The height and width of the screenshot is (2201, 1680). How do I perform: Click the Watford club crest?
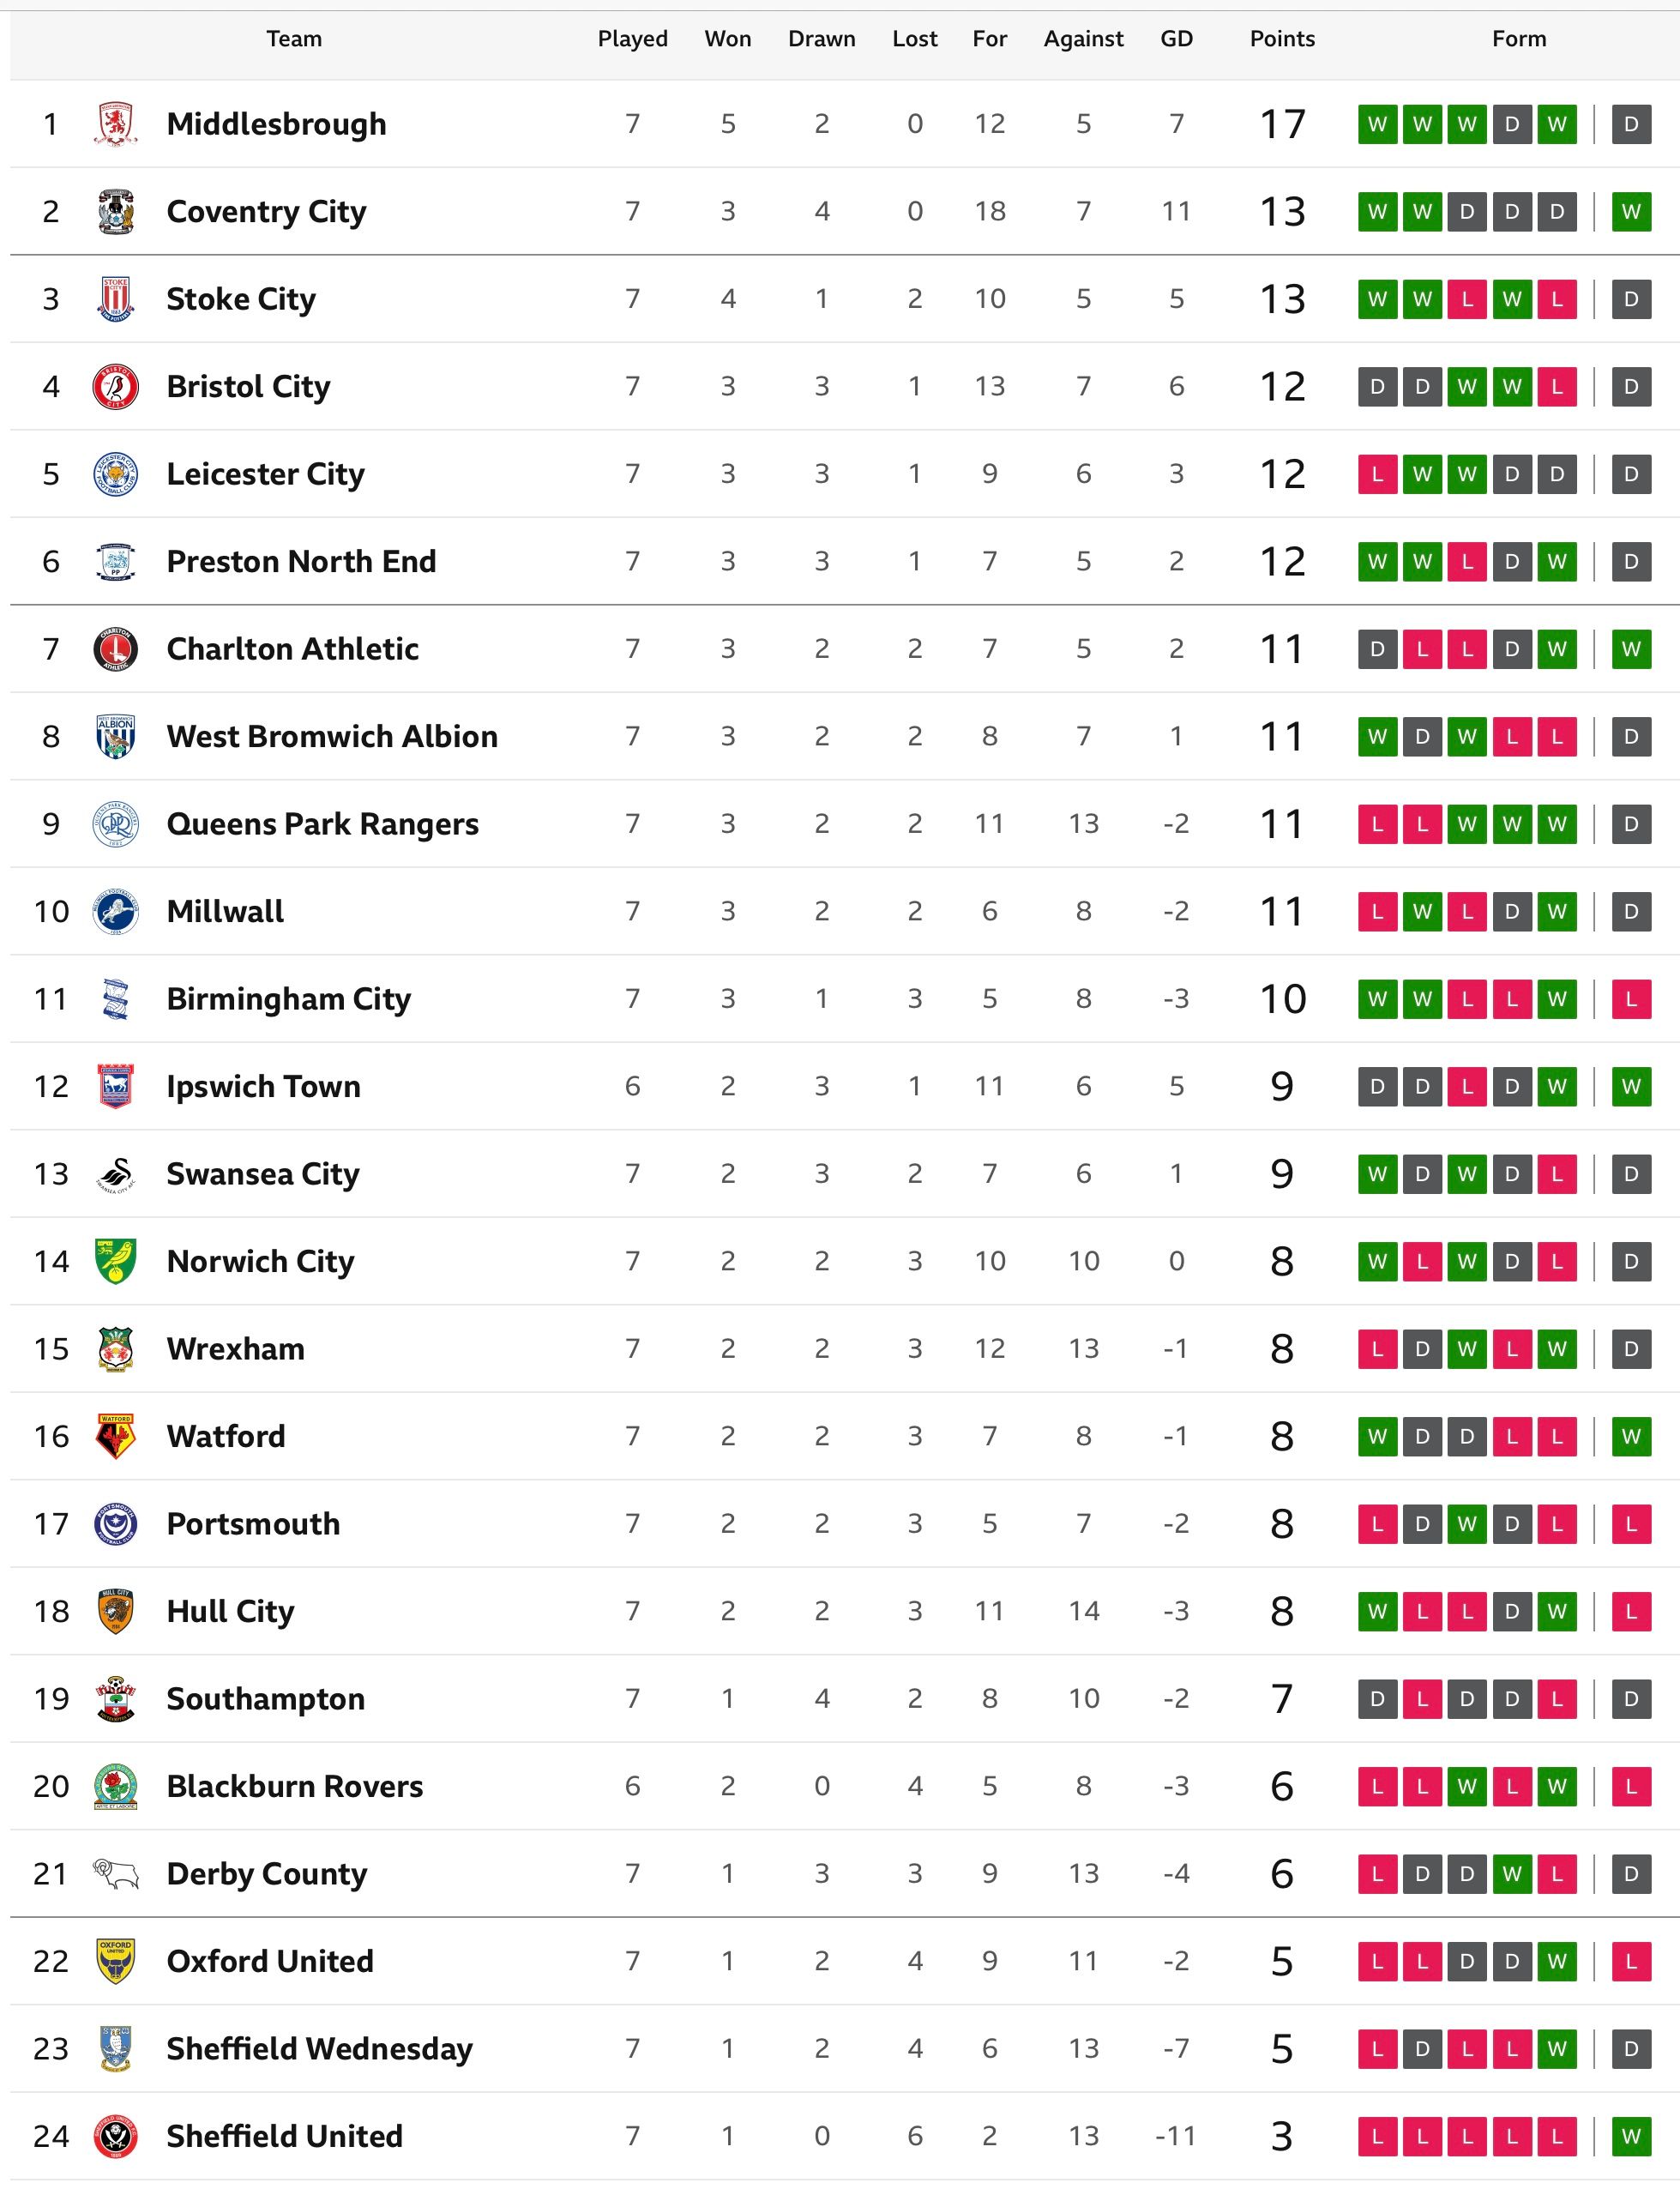point(115,1436)
